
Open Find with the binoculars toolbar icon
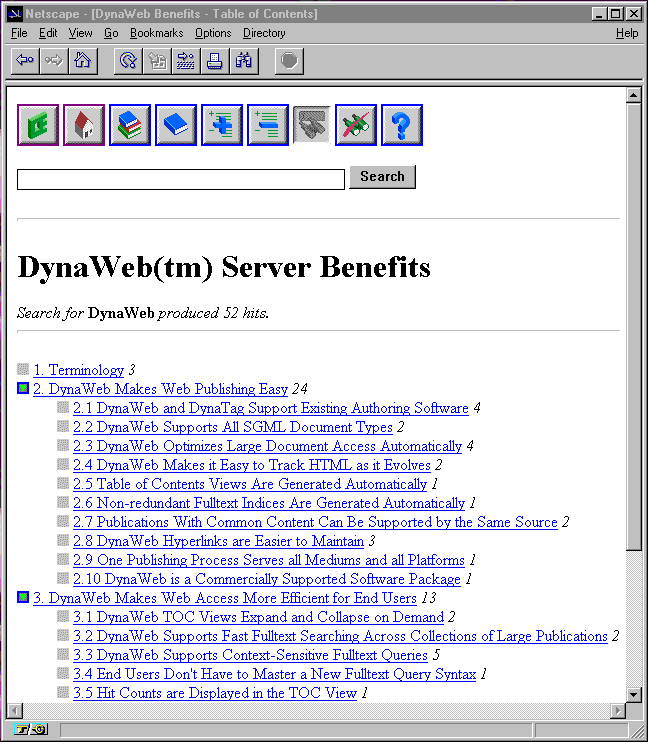[244, 61]
